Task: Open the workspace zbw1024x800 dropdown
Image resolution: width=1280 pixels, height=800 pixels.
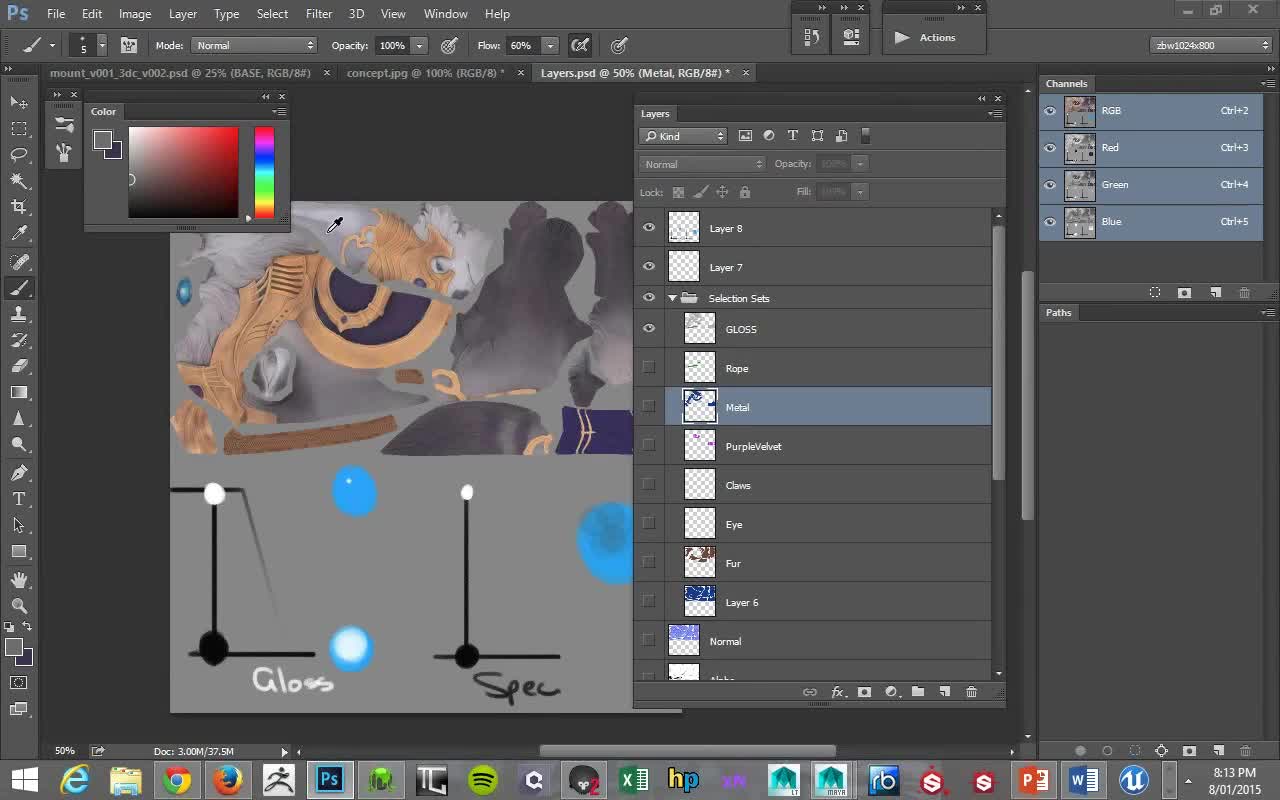Action: click(1210, 45)
